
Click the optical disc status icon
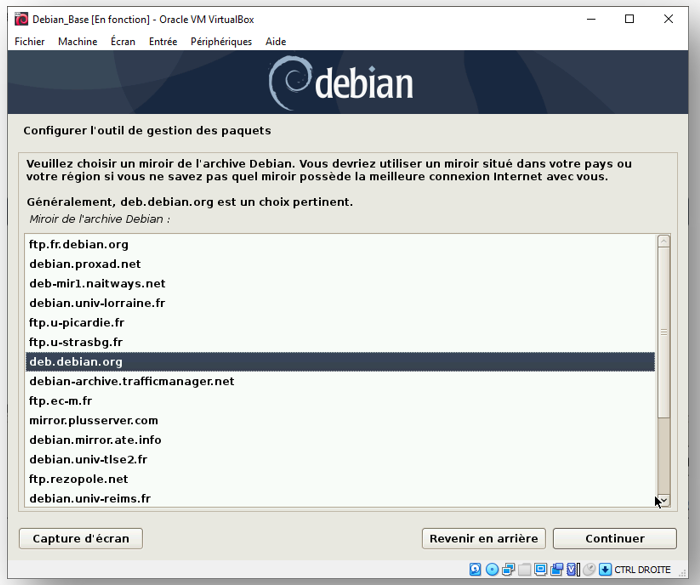(492, 569)
